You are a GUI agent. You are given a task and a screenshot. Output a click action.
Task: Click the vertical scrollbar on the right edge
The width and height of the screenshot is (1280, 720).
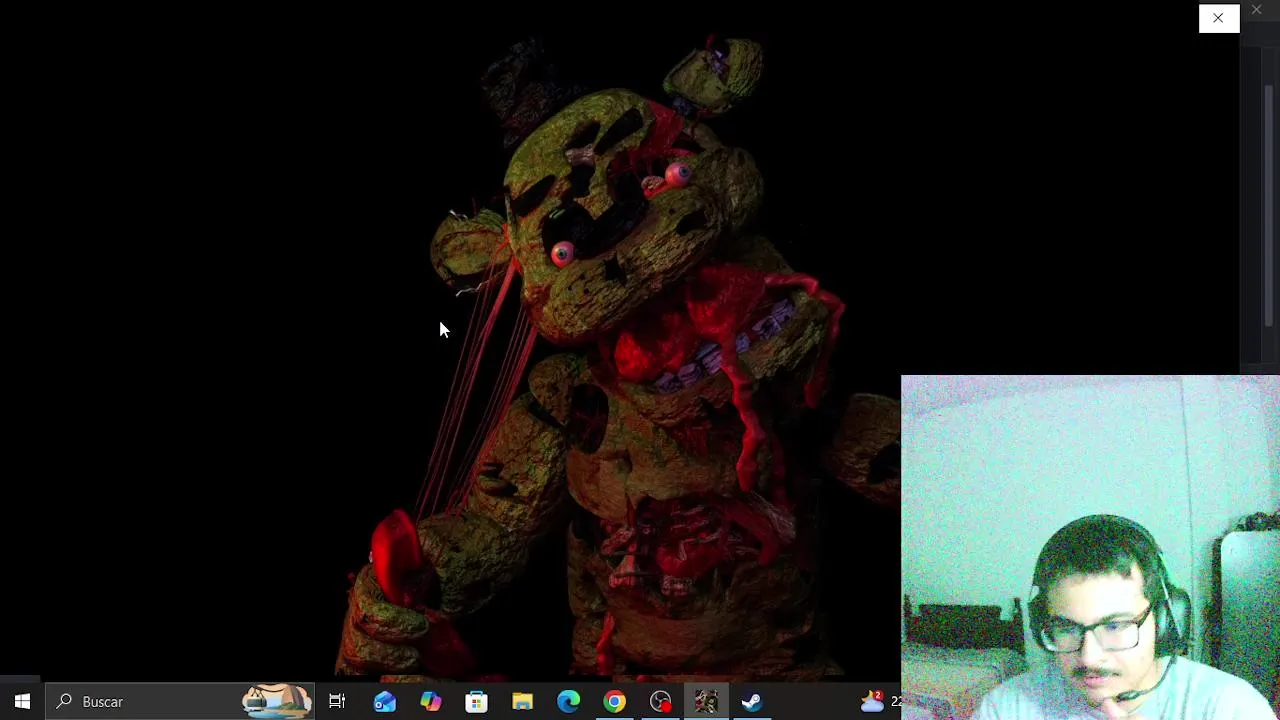point(1270,205)
